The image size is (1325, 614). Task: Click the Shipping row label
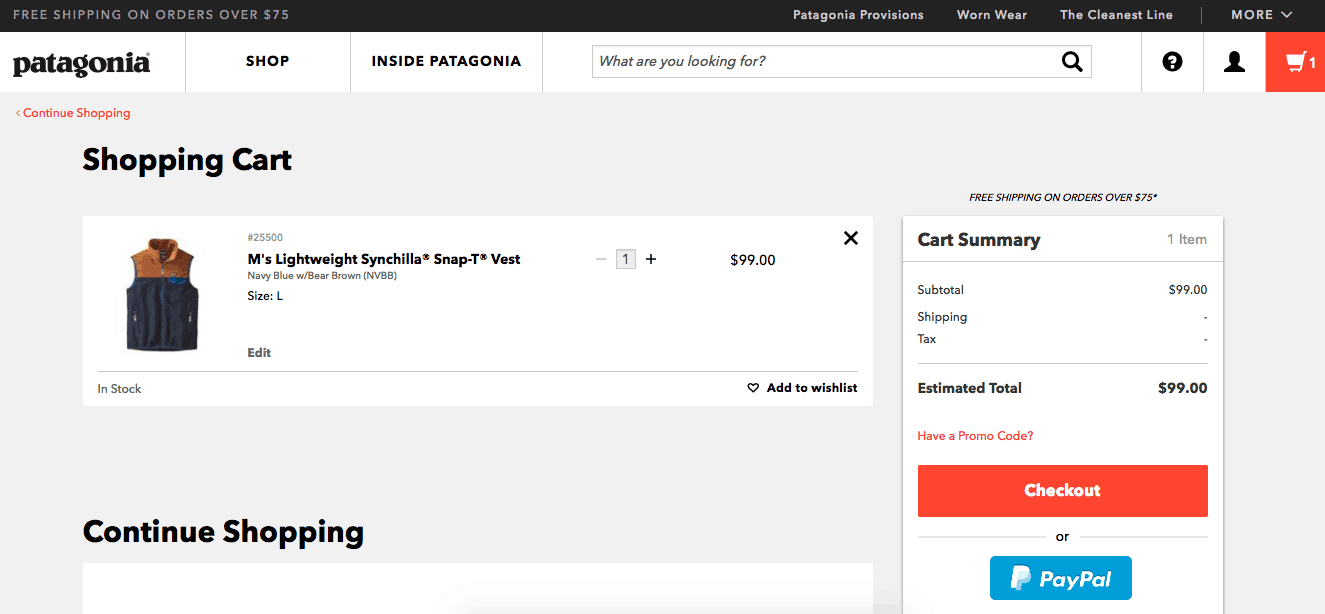pyautogui.click(x=942, y=317)
